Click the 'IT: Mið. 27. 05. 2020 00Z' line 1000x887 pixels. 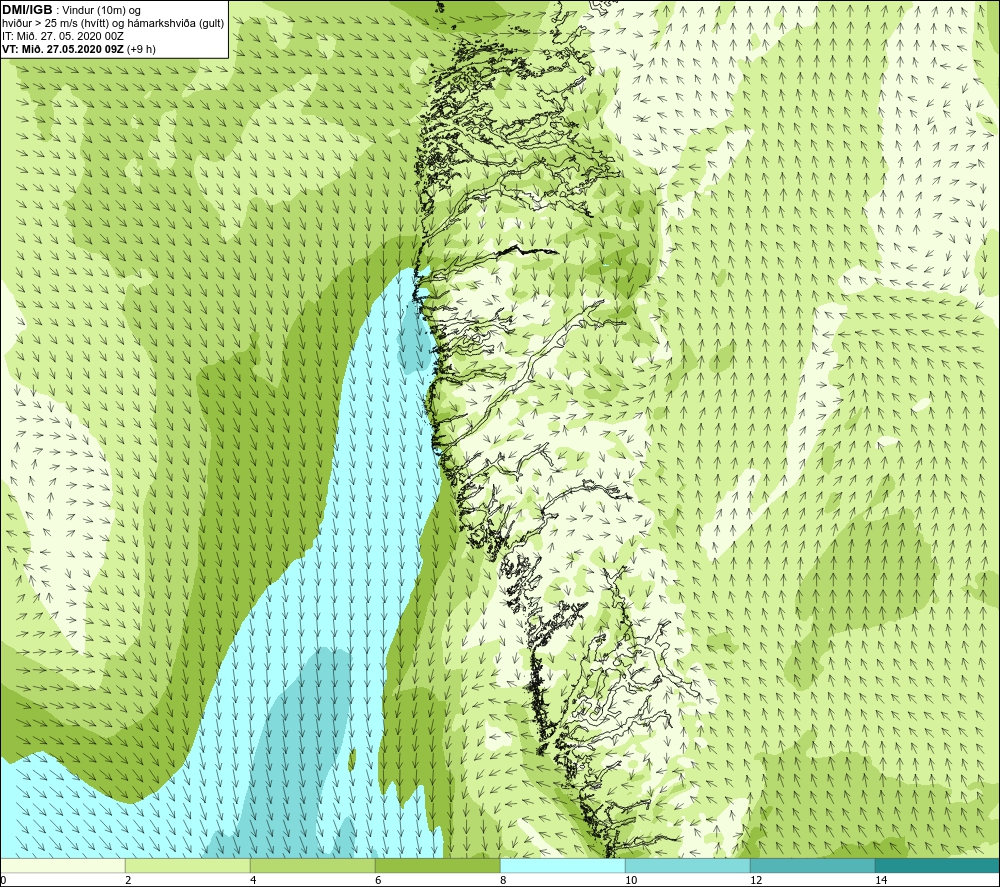coord(63,36)
